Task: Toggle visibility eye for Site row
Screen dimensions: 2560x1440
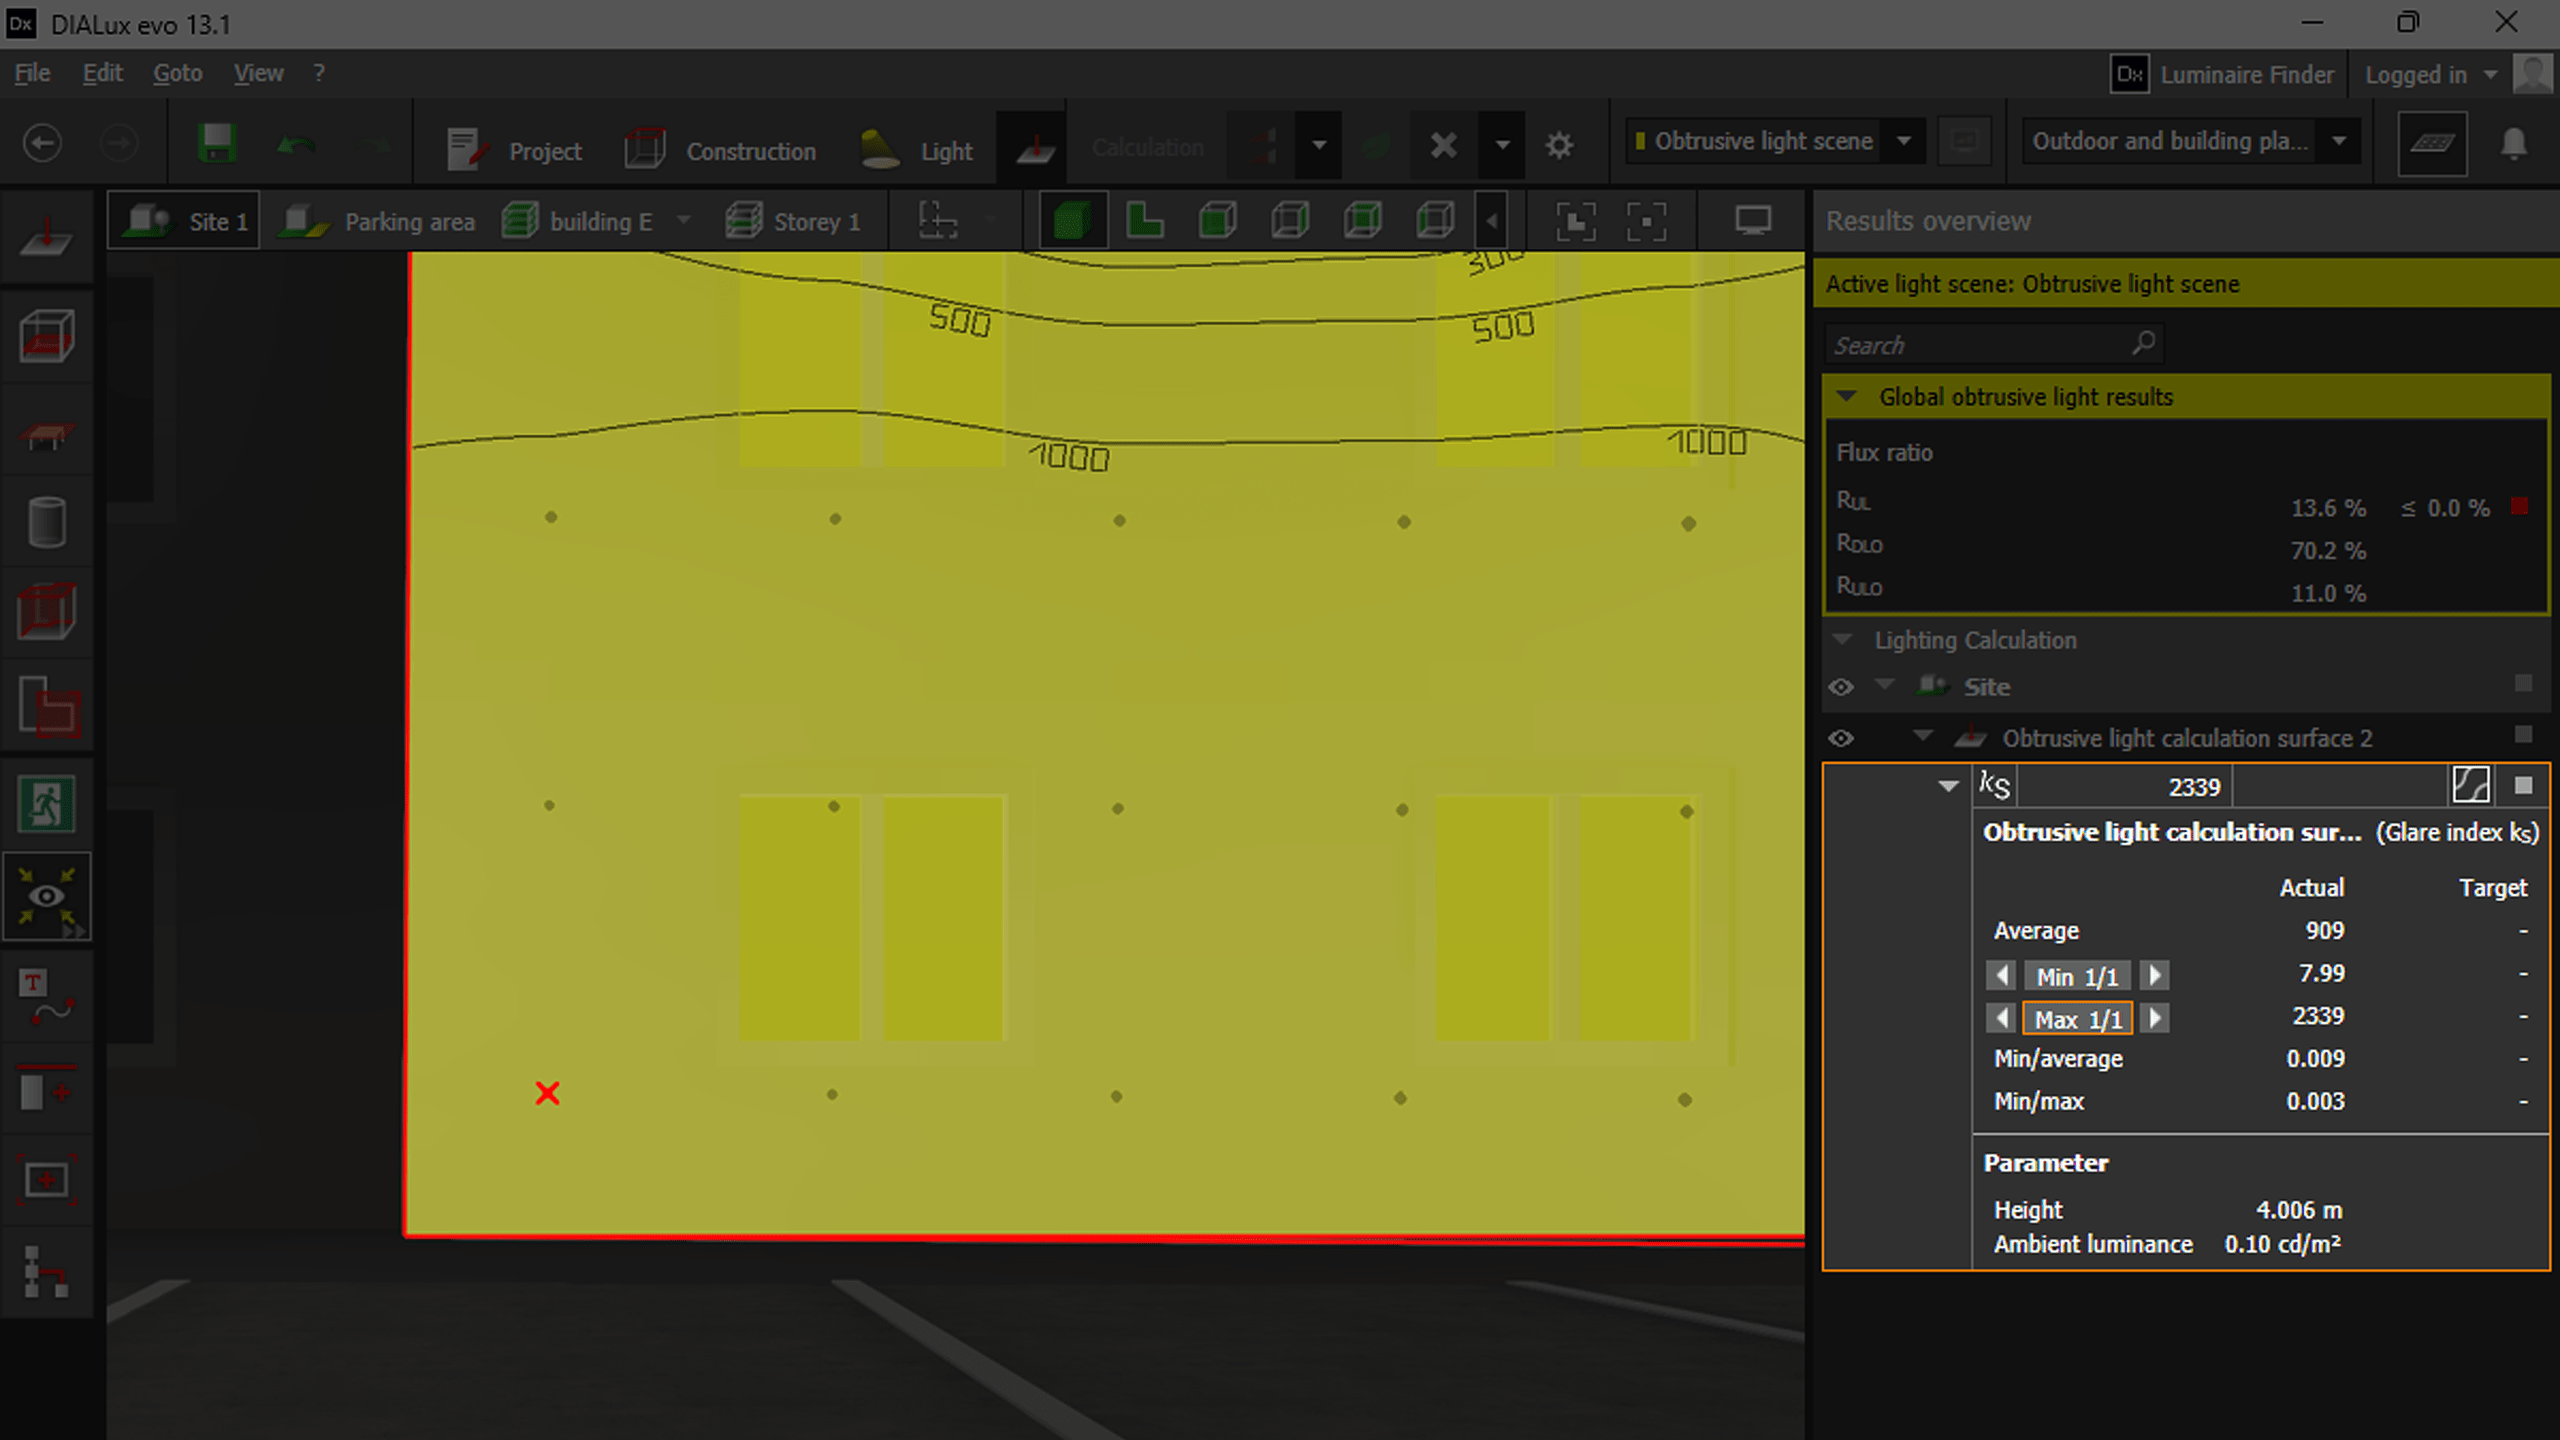Action: [1841, 687]
